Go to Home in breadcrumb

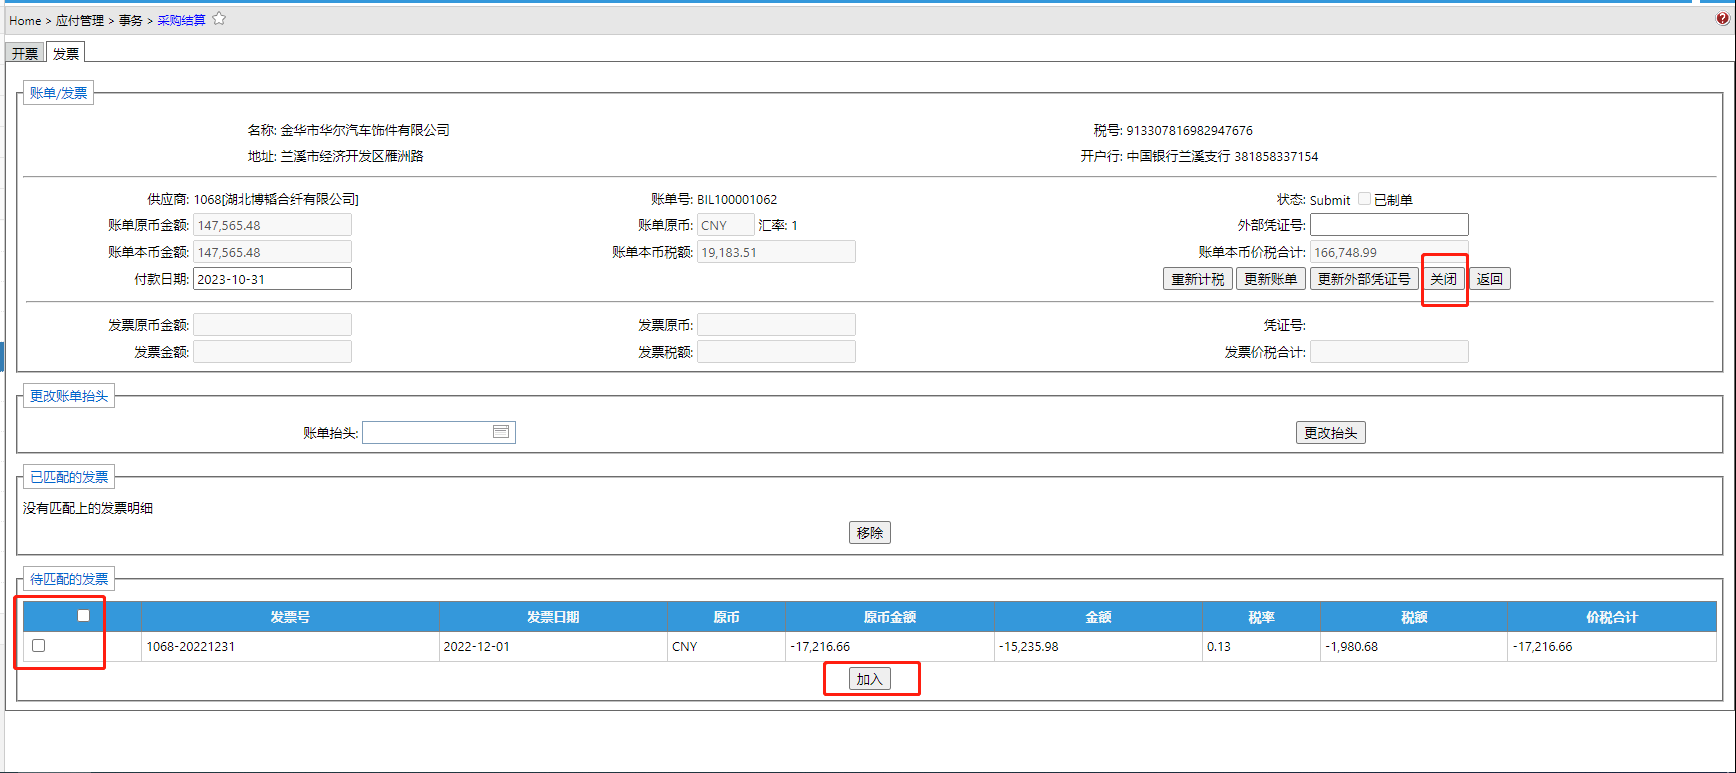[25, 20]
